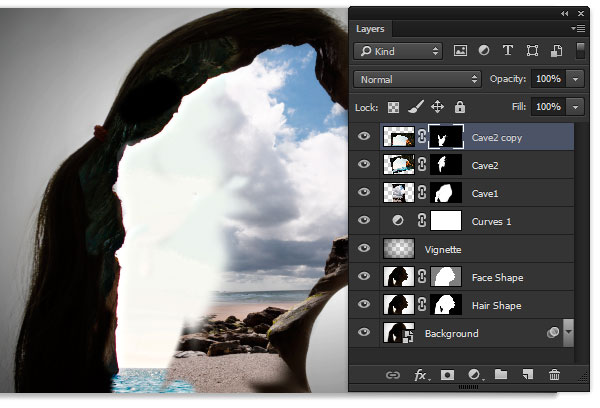Screen dimensions: 600x408
Task: Filter layers by type layers icon
Action: pyautogui.click(x=507, y=51)
